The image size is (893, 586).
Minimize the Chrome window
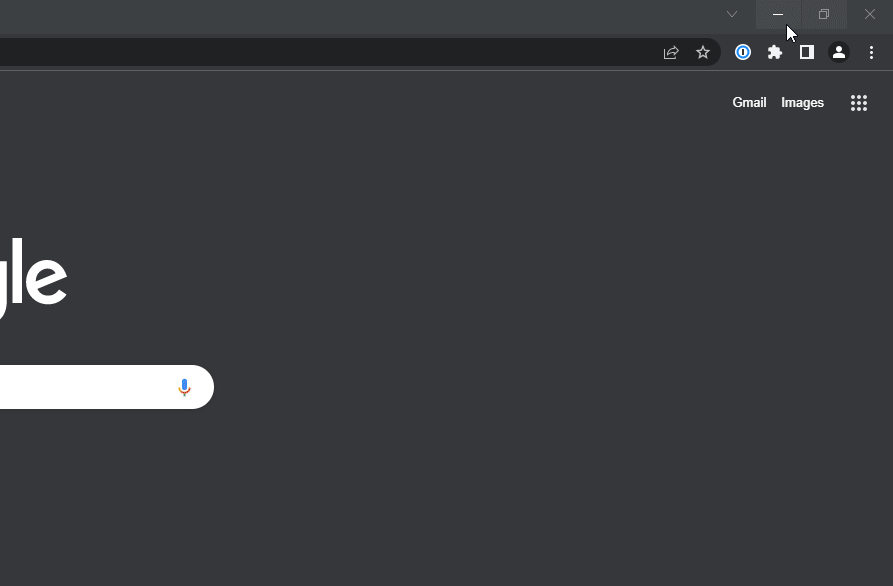click(778, 14)
